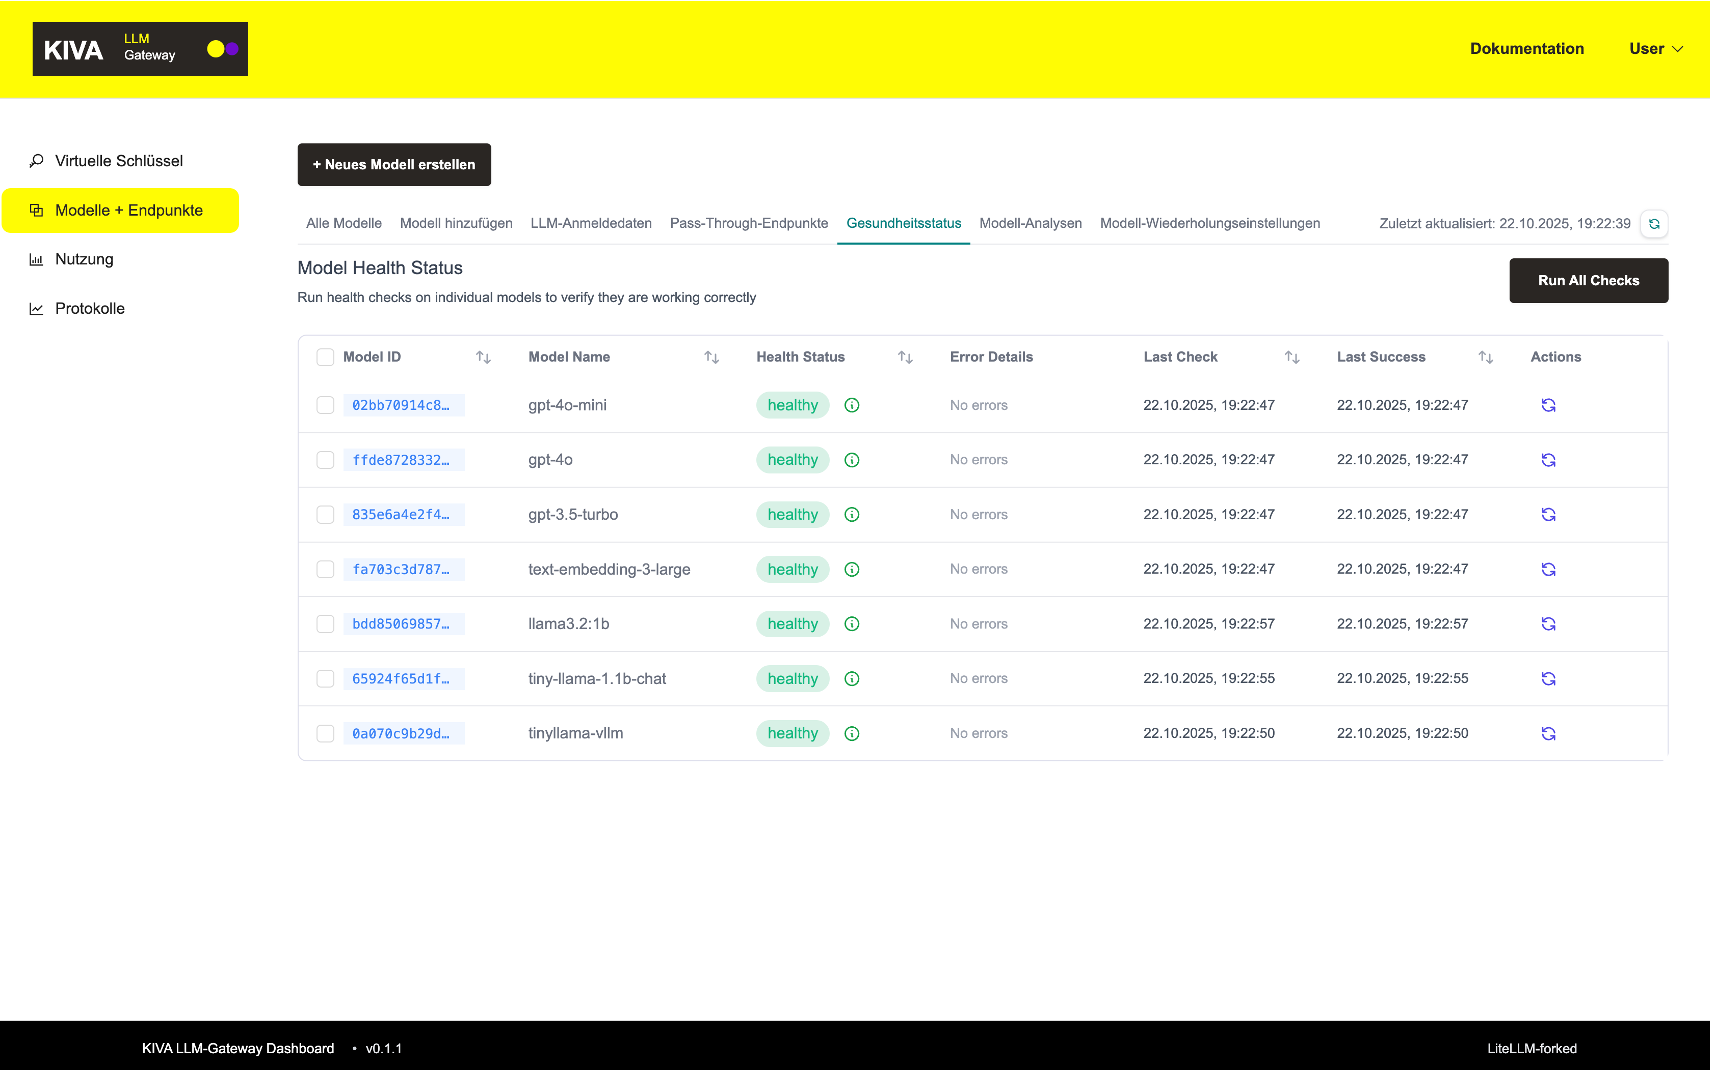The width and height of the screenshot is (1710, 1070).
Task: Check the gpt-3.5-turbo row checkbox
Action: 325,514
